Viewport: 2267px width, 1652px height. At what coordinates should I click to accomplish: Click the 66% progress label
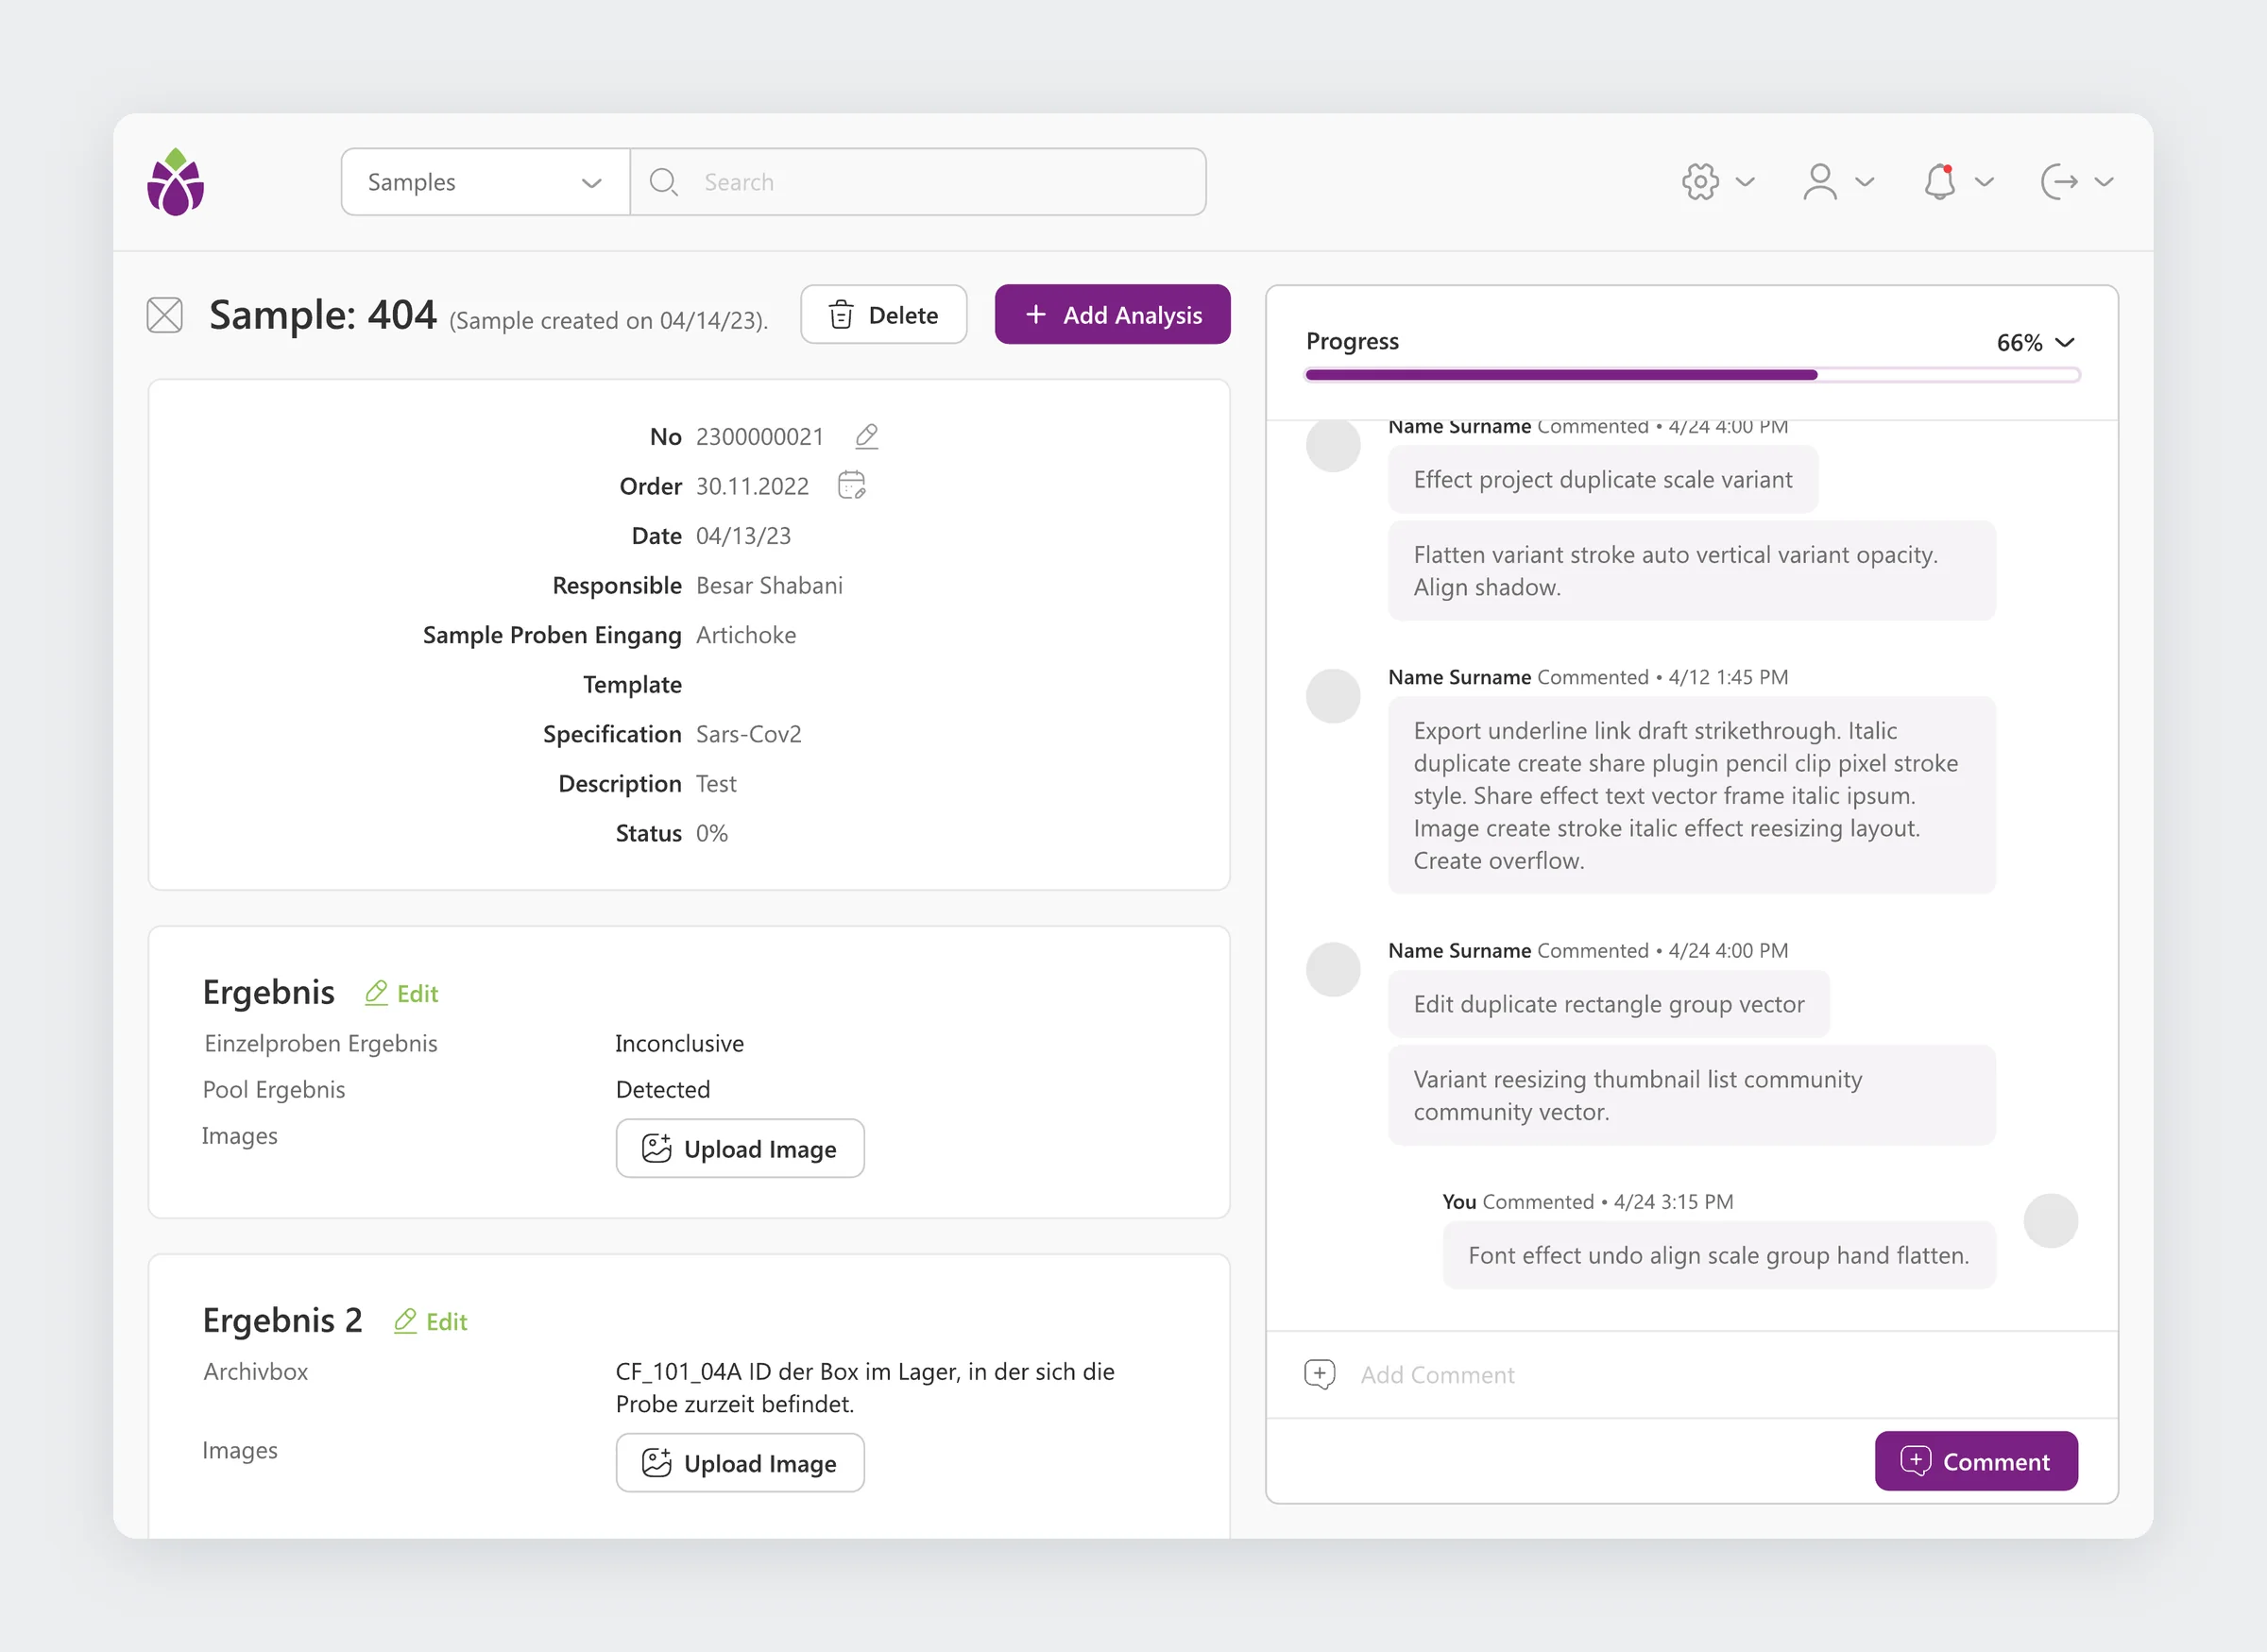coord(2019,343)
